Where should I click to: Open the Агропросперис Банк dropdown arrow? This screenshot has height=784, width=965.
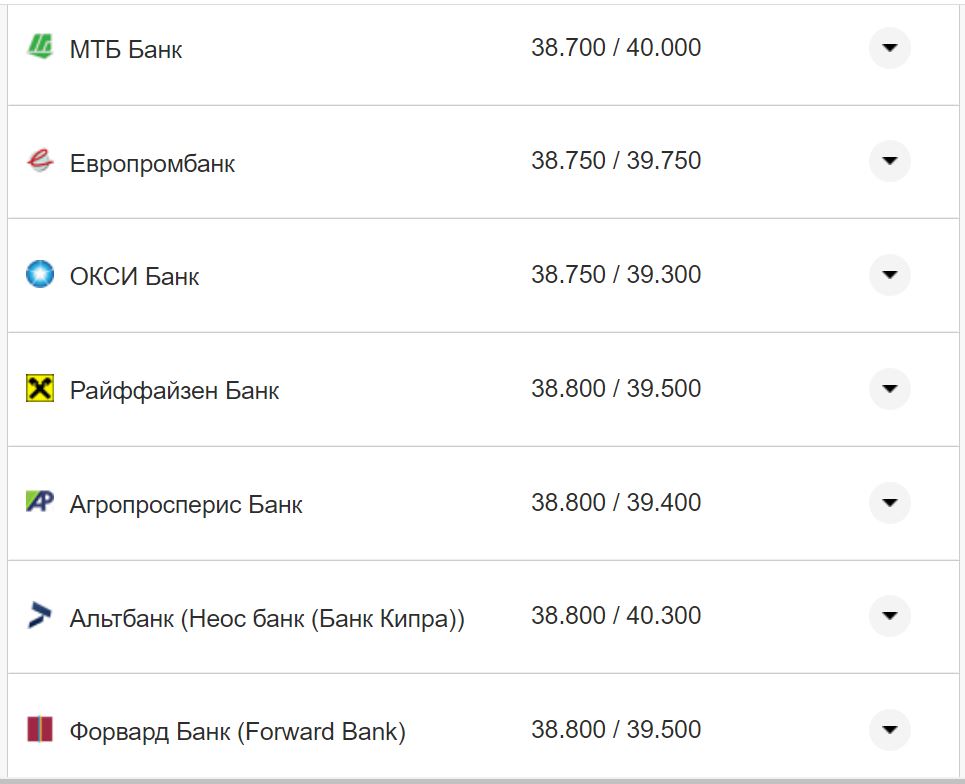coord(889,502)
